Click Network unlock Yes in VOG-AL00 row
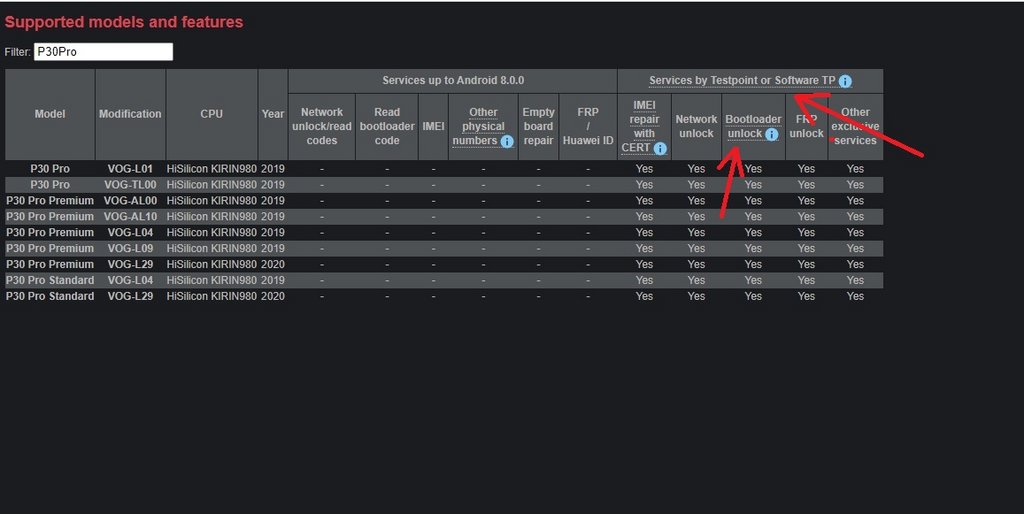Viewport: 1024px width, 514px height. tap(696, 201)
